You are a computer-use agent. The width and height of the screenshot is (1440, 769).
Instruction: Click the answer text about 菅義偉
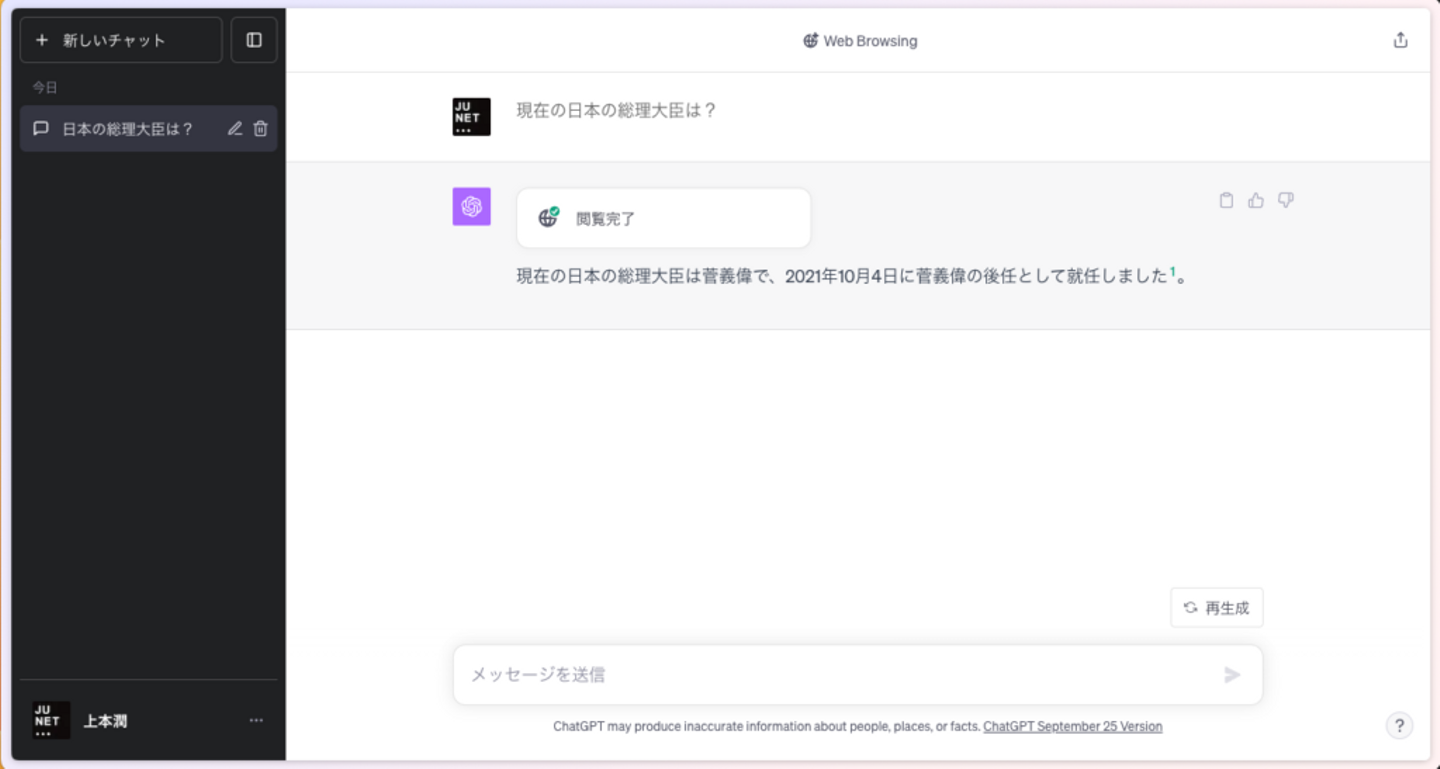(852, 276)
